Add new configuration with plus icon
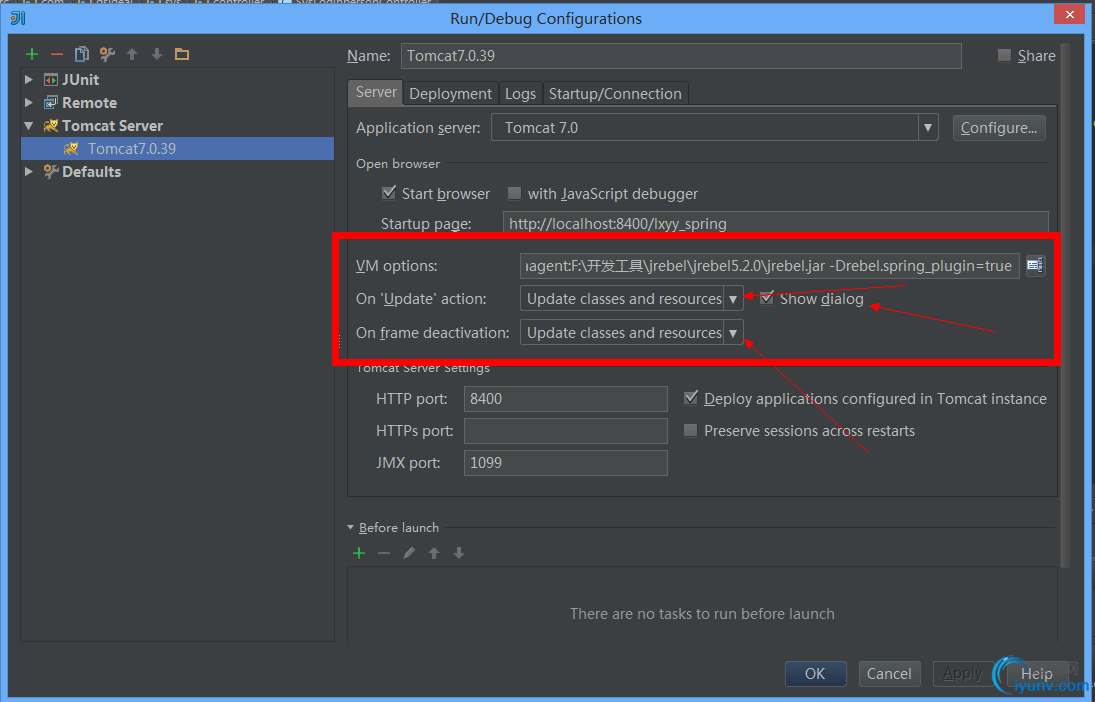 tap(31, 54)
